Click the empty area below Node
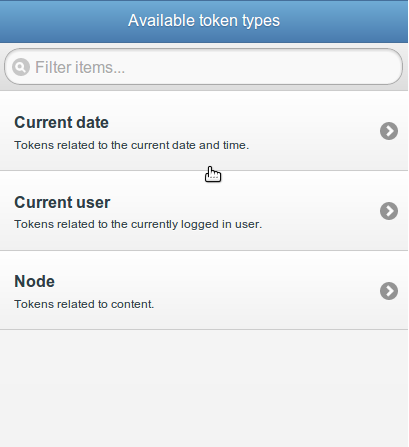The height and width of the screenshot is (447, 409). click(204, 388)
